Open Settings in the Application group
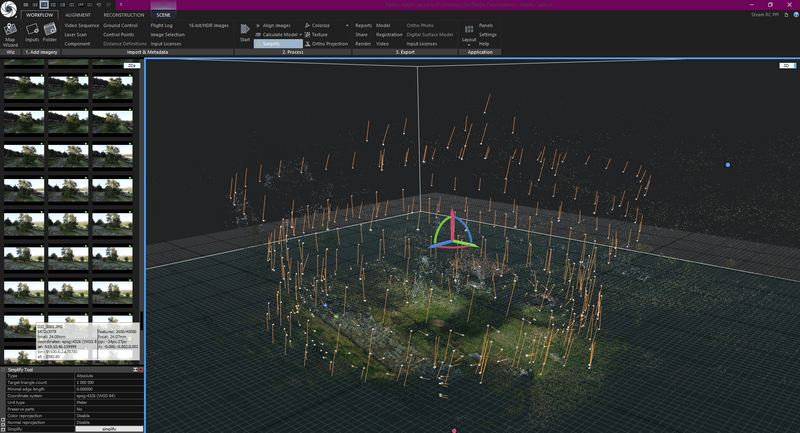 pos(487,35)
